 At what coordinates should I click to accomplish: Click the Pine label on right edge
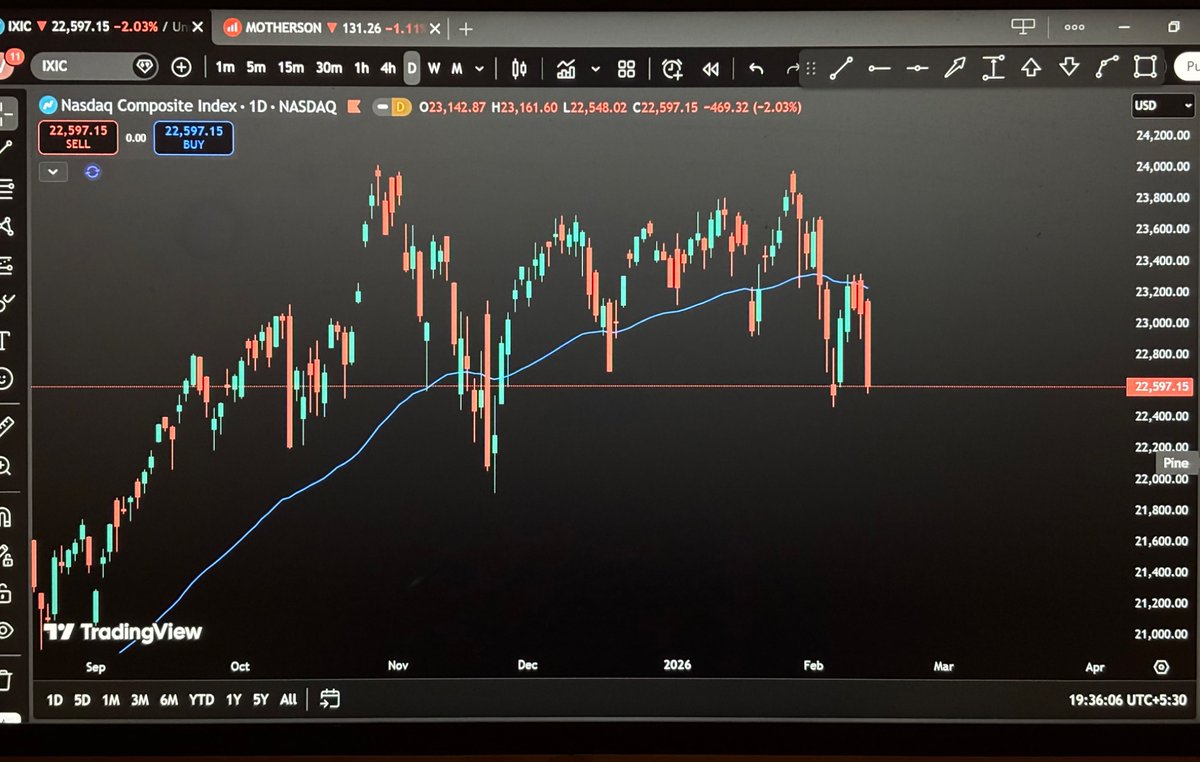[x=1176, y=463]
